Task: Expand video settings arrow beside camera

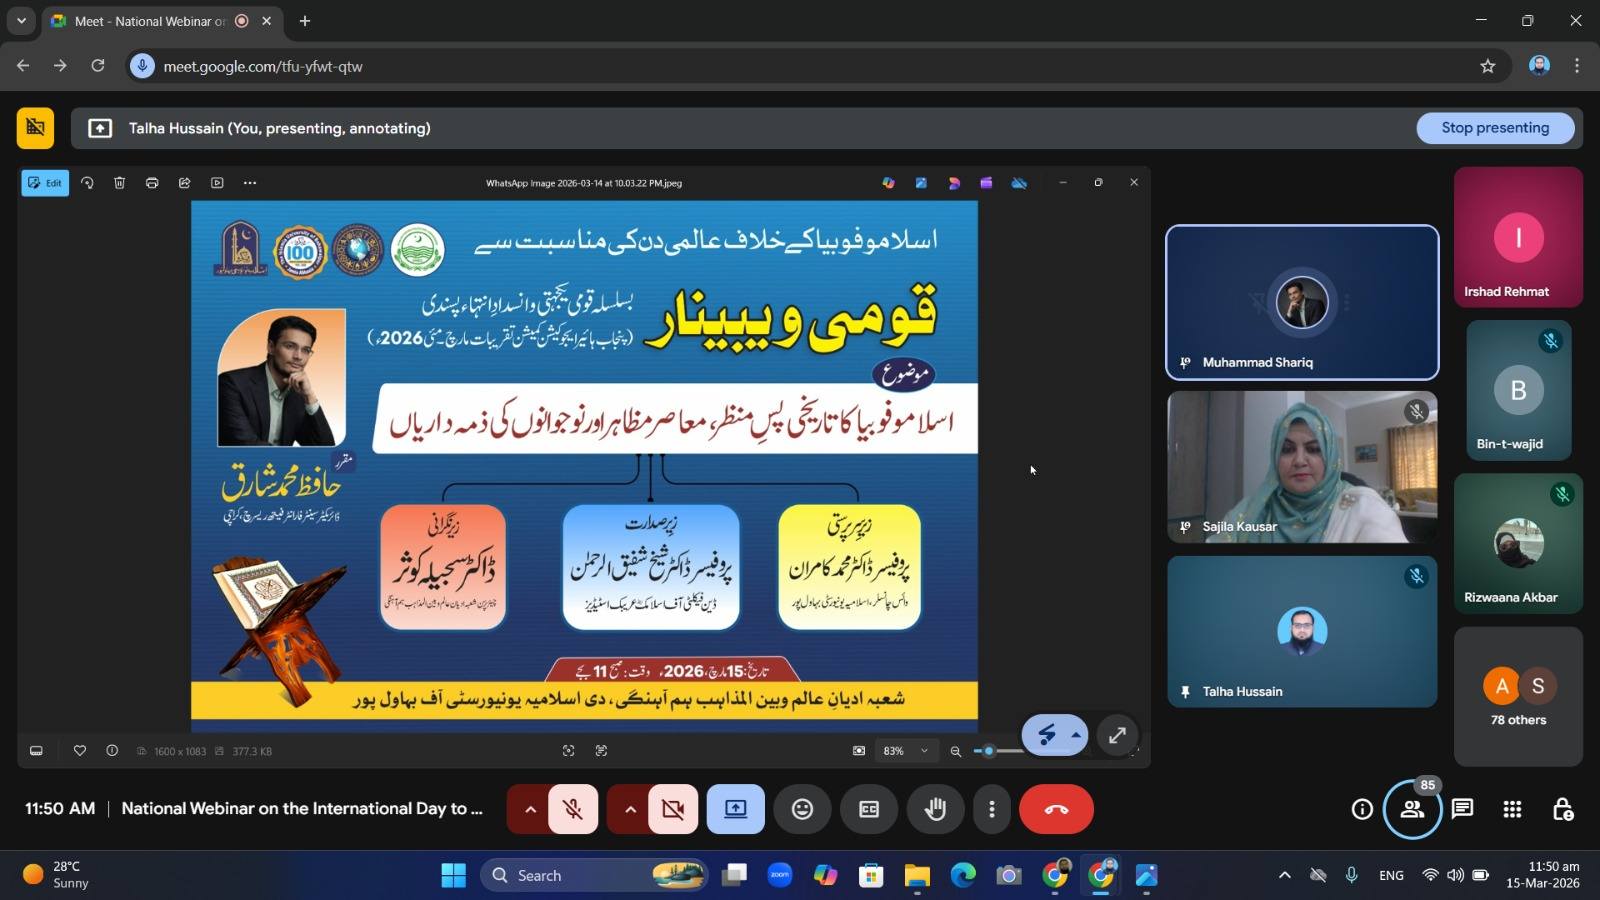Action: coord(630,809)
